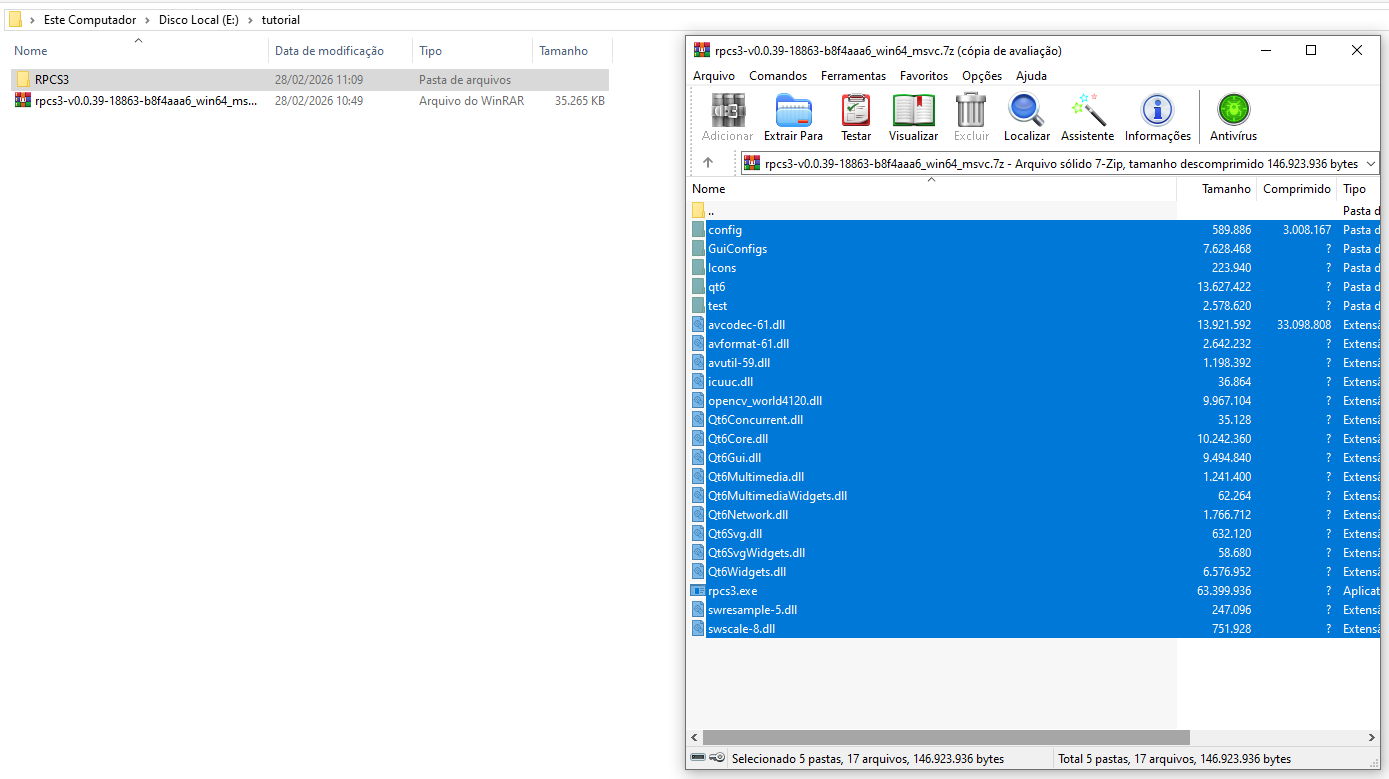
Task: Open the Visualizar tool in WinRAR
Action: pos(913,117)
